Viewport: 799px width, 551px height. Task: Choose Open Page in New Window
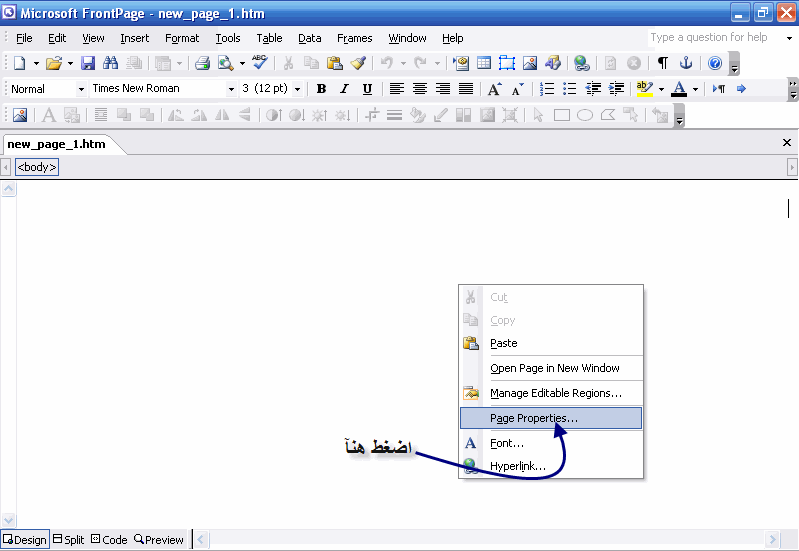click(551, 368)
